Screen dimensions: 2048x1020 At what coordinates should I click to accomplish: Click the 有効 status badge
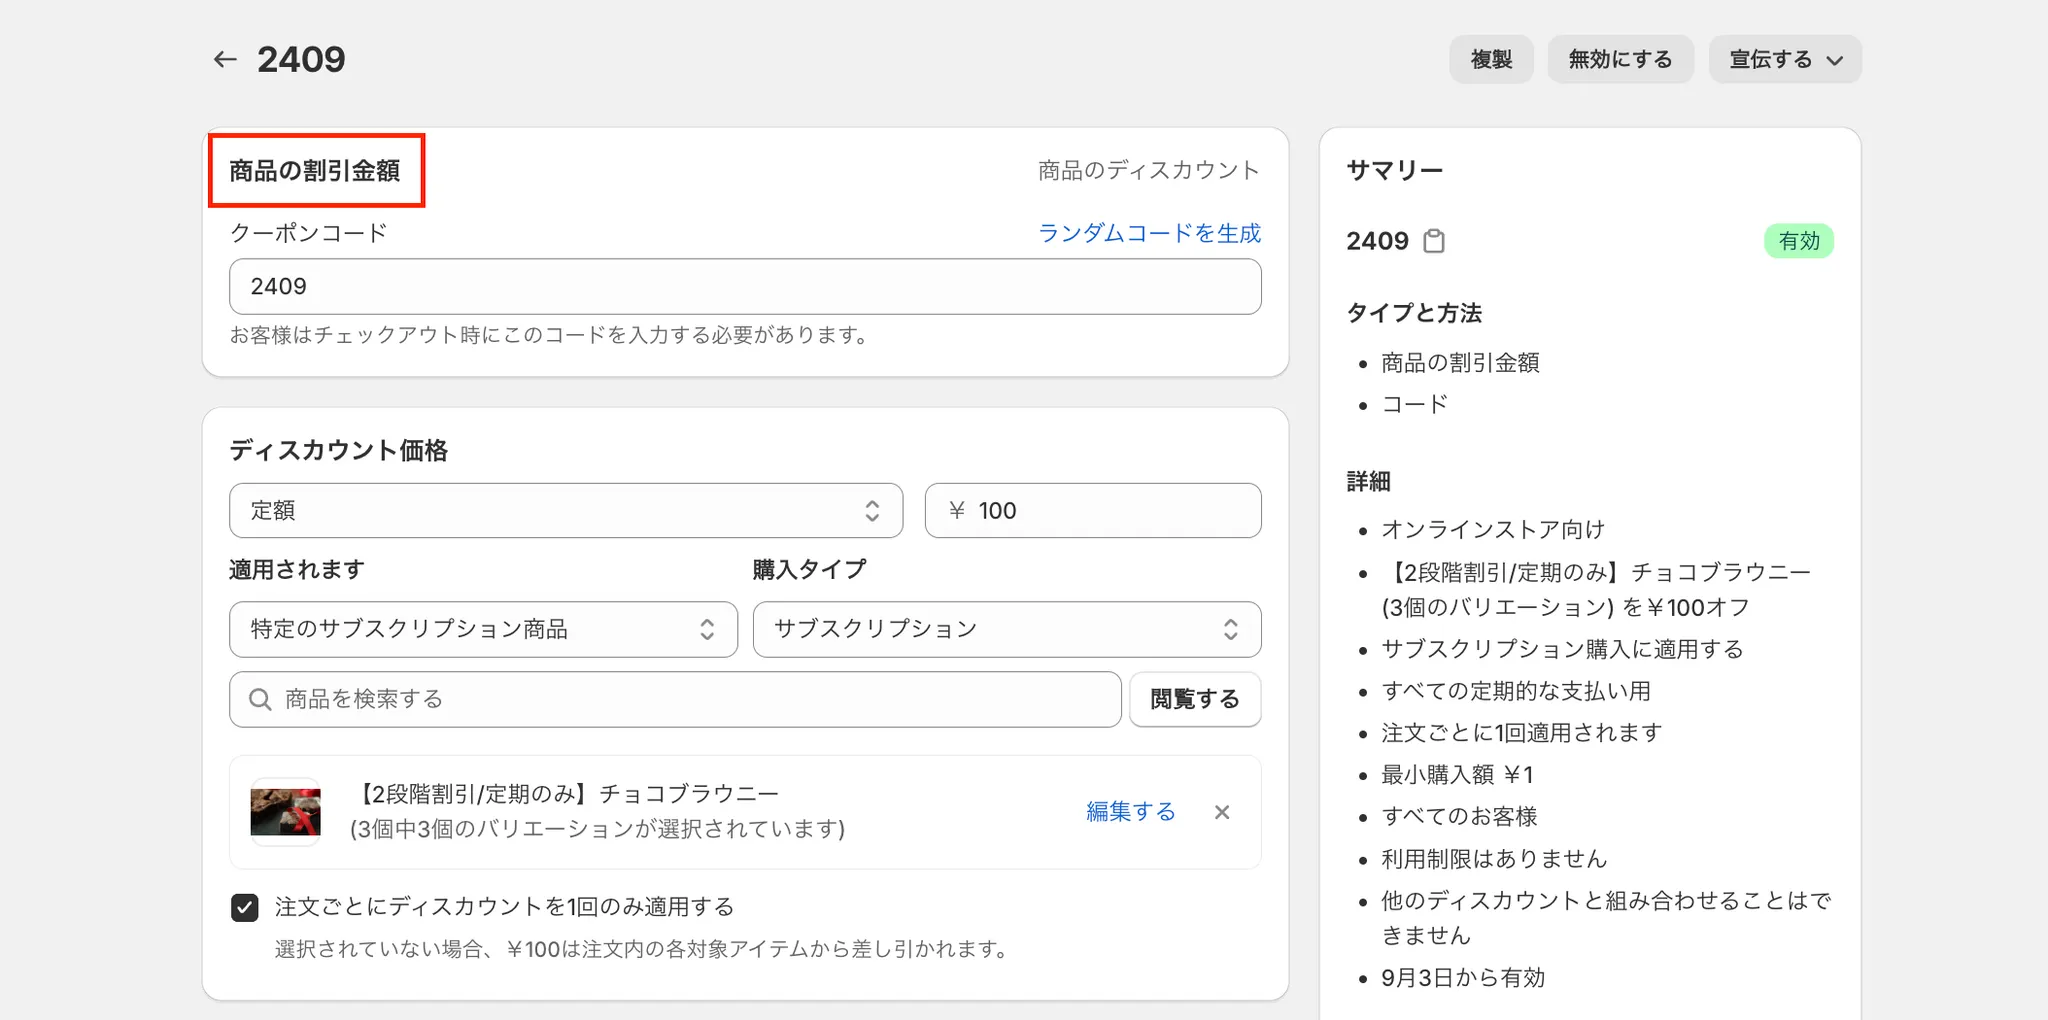1798,241
